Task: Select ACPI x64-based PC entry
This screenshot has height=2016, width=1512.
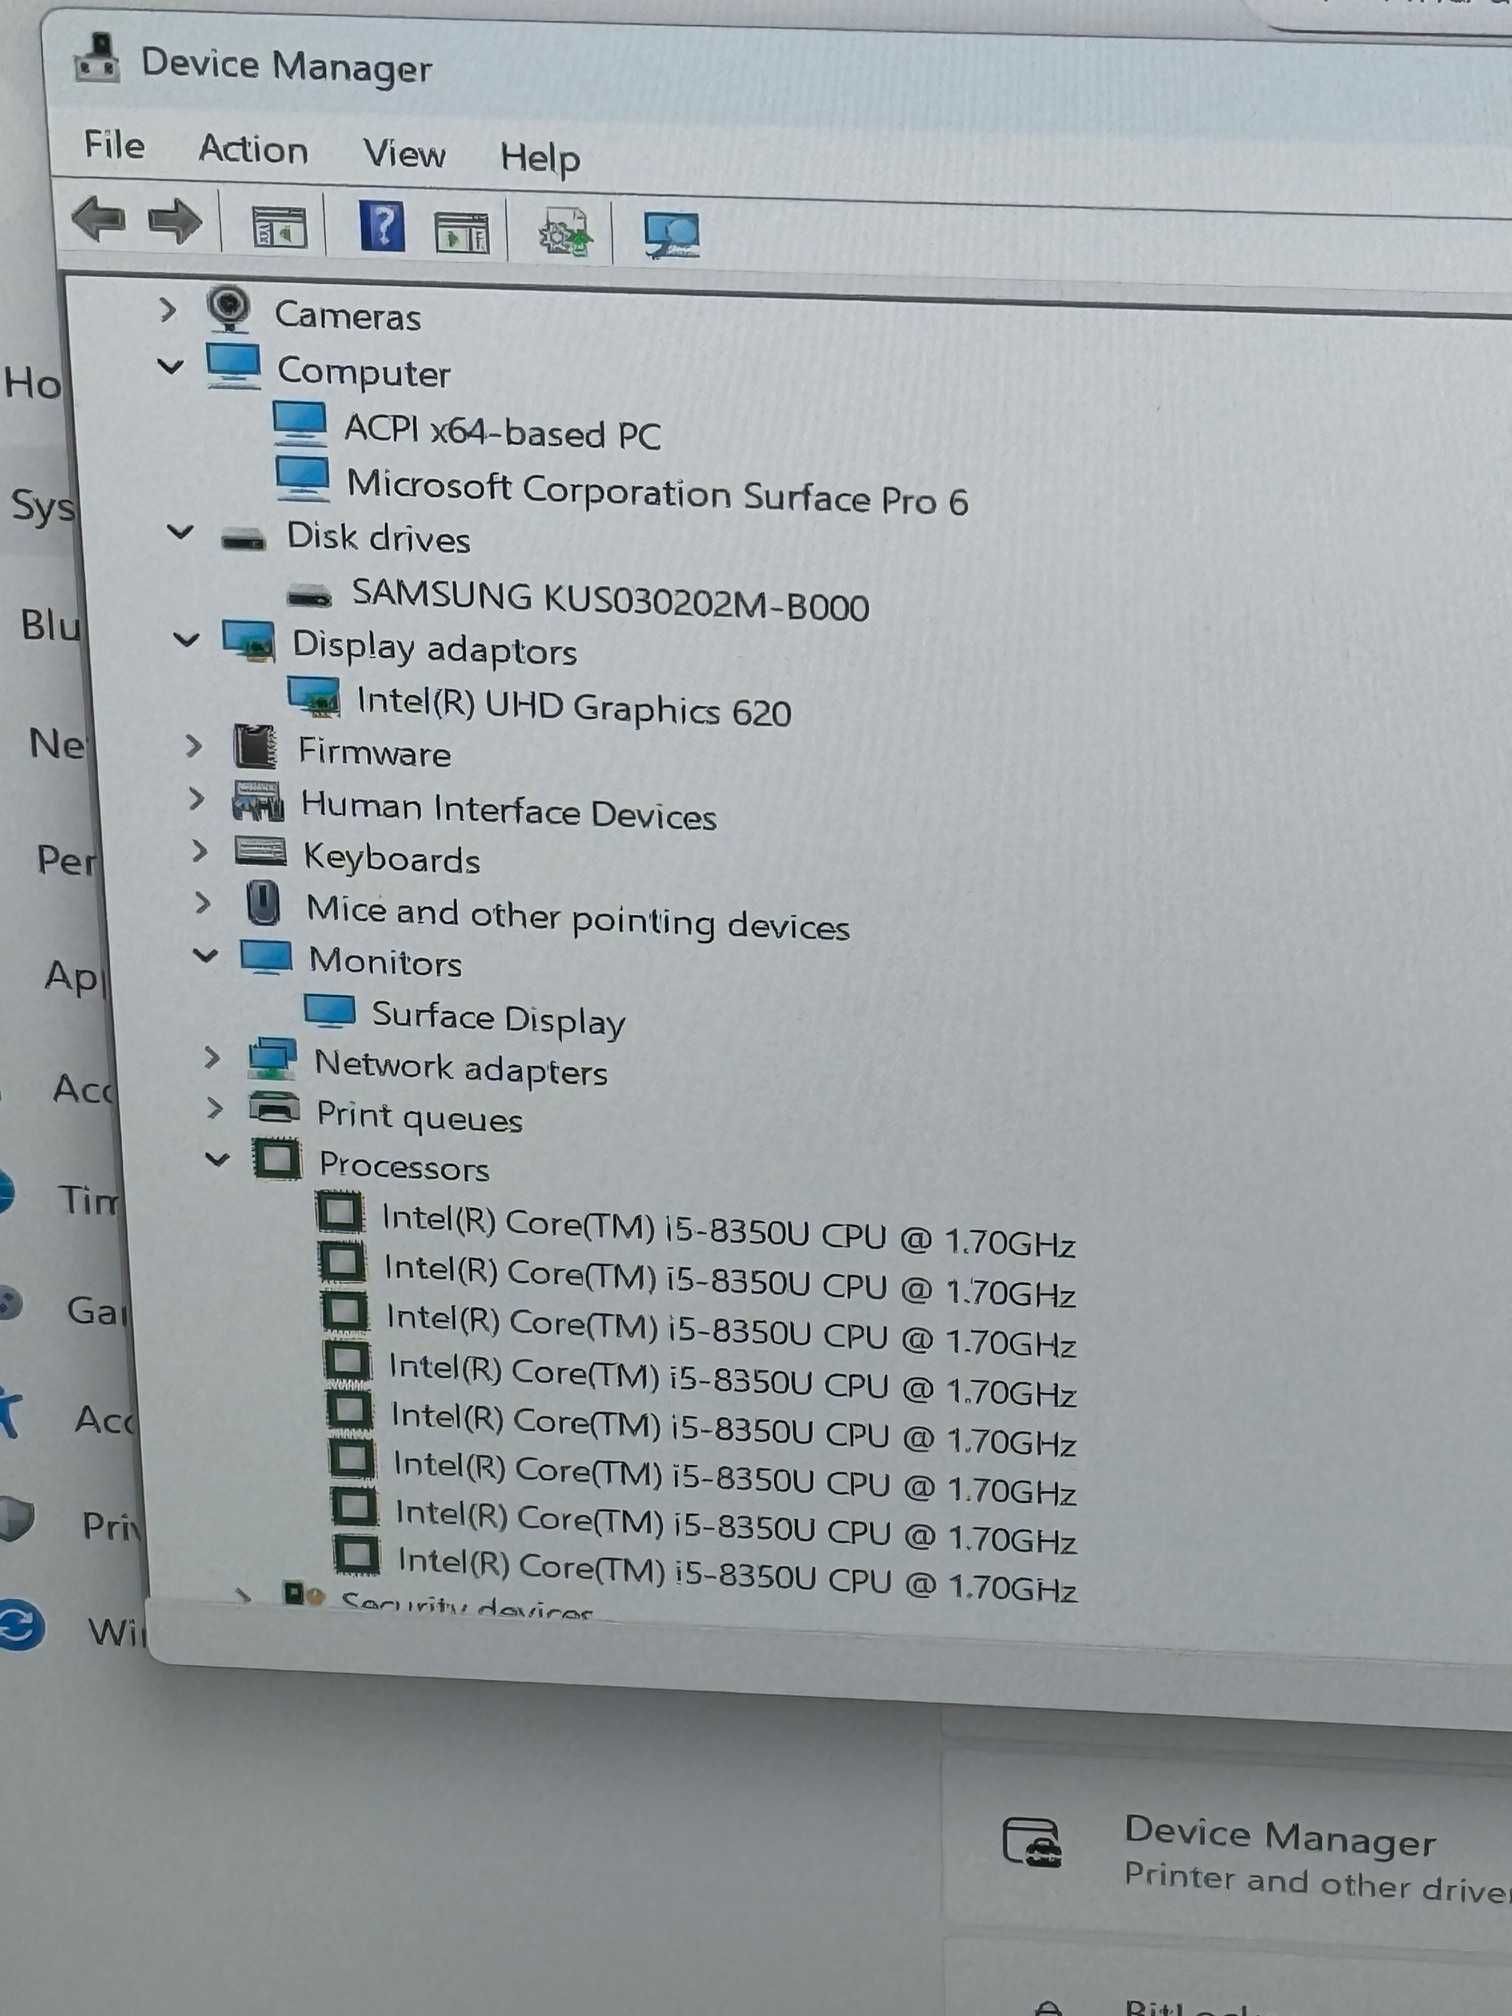Action: coord(502,433)
